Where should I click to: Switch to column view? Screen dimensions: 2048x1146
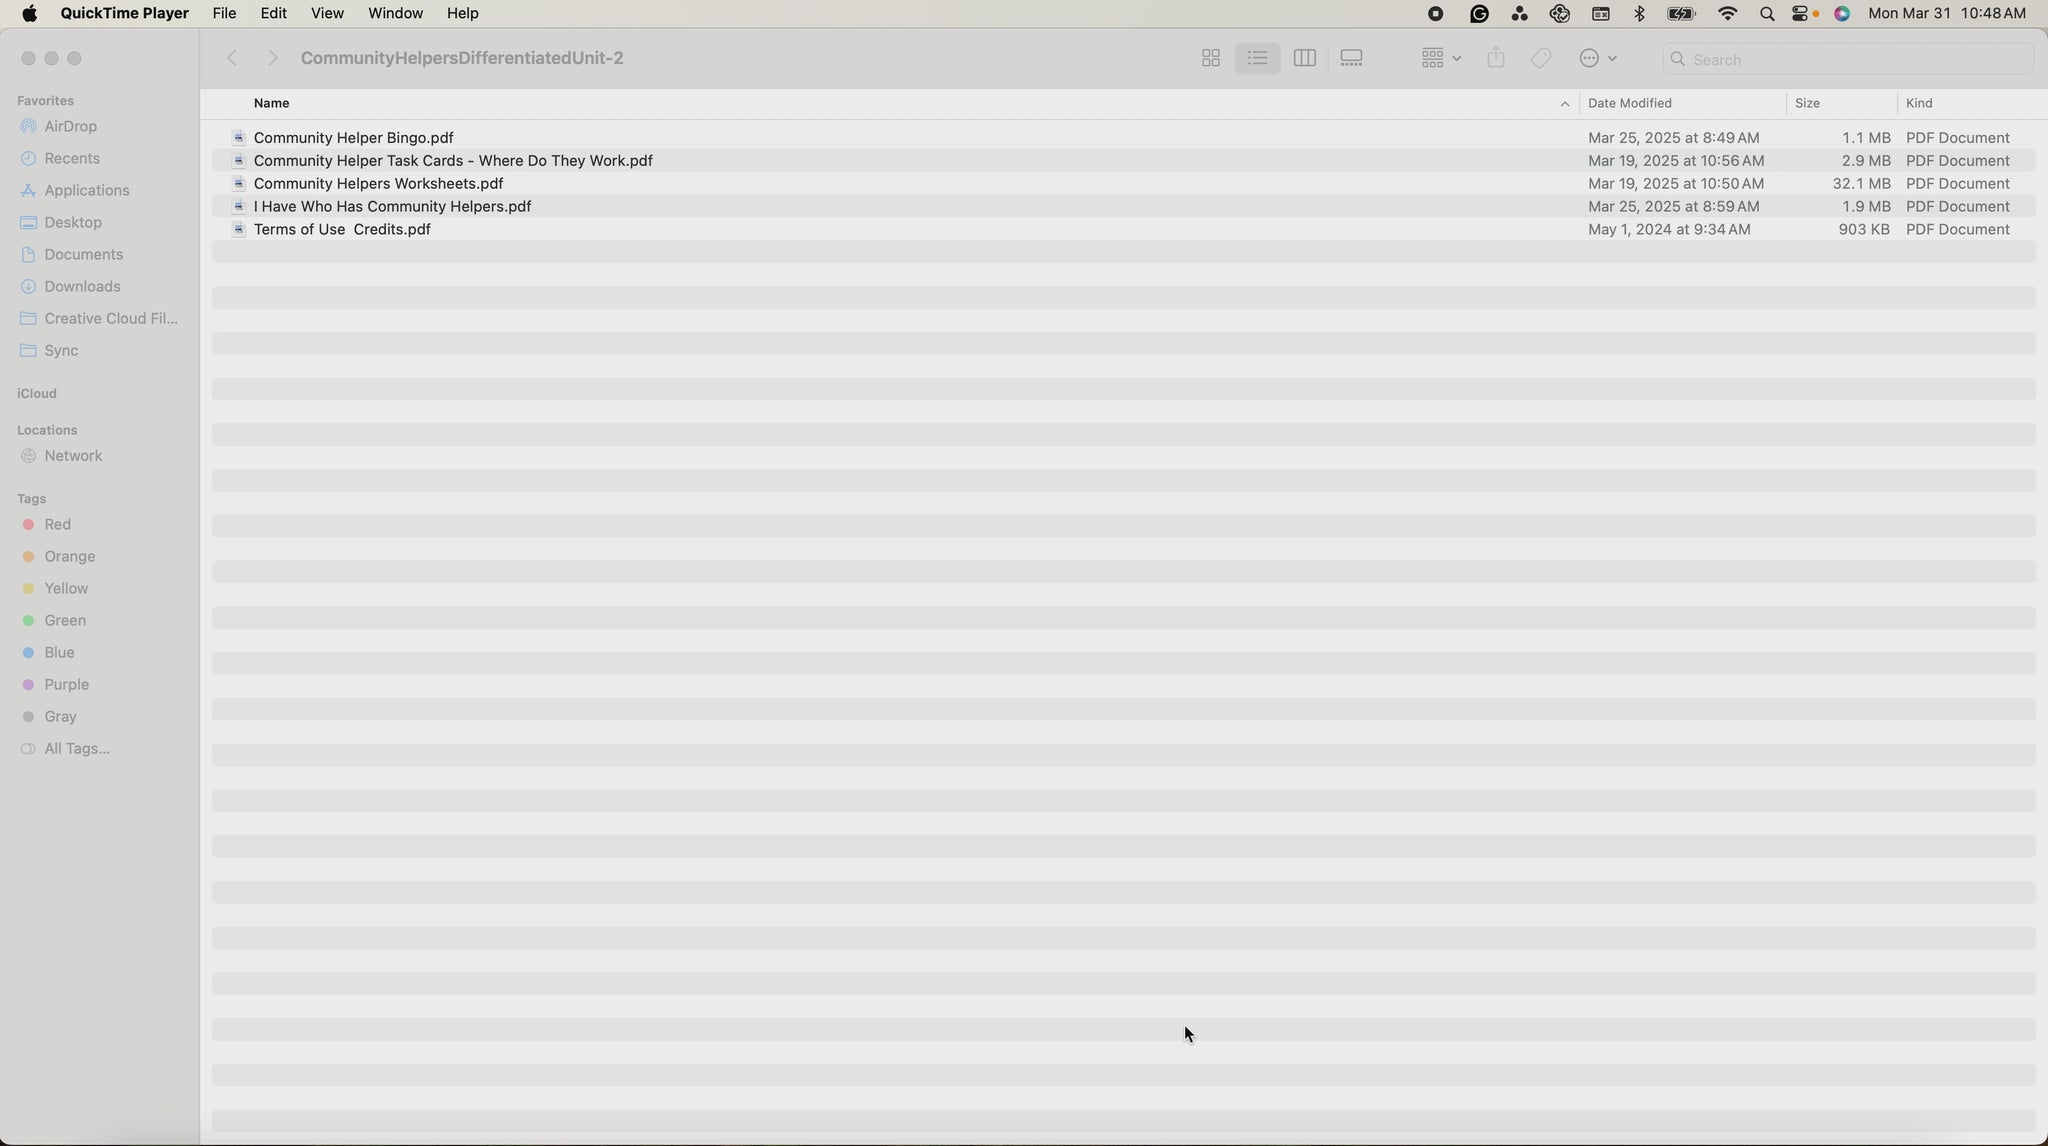click(x=1304, y=59)
